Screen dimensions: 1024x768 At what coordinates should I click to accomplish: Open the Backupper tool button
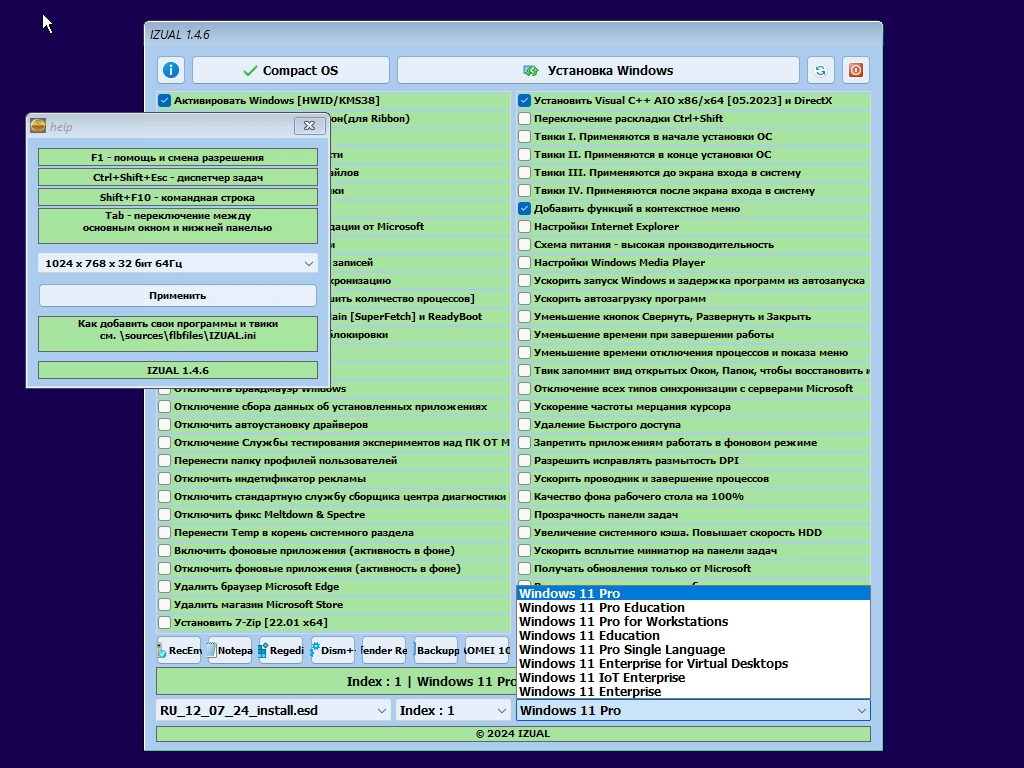436,650
